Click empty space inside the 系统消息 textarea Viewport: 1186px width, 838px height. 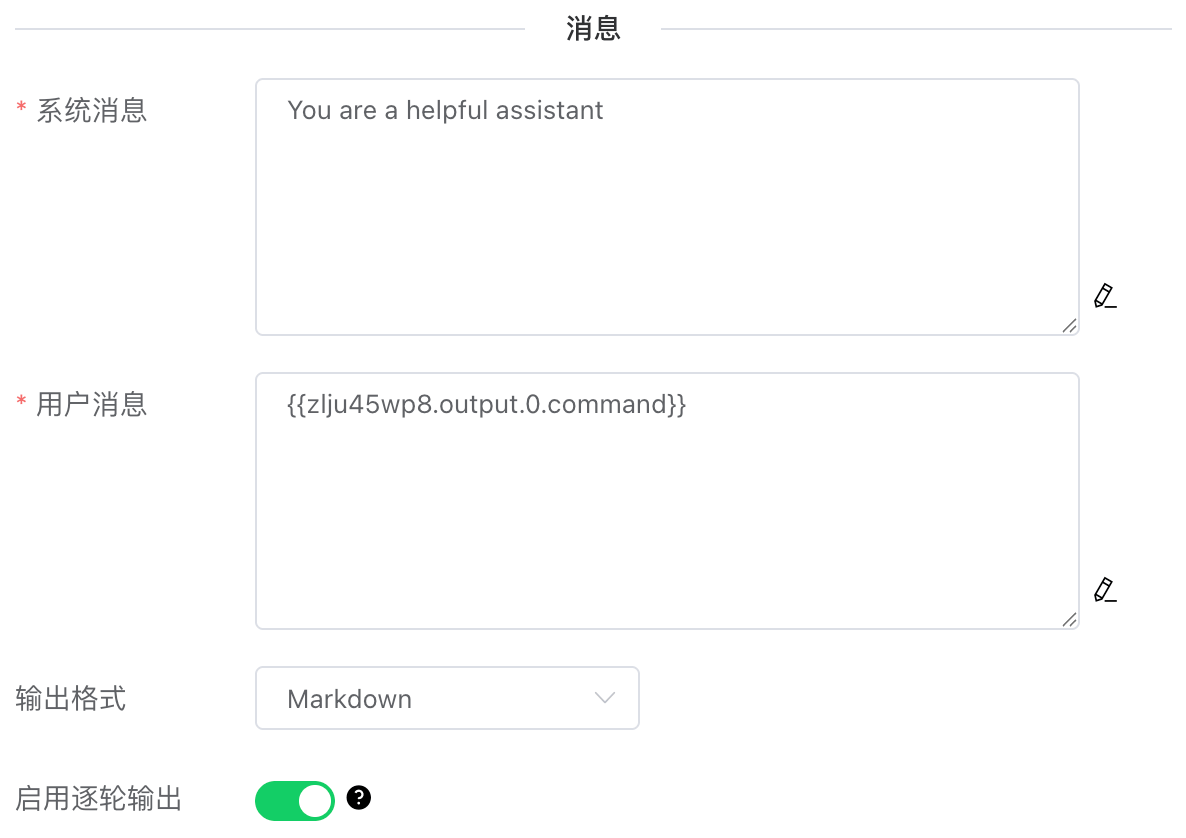[667, 230]
